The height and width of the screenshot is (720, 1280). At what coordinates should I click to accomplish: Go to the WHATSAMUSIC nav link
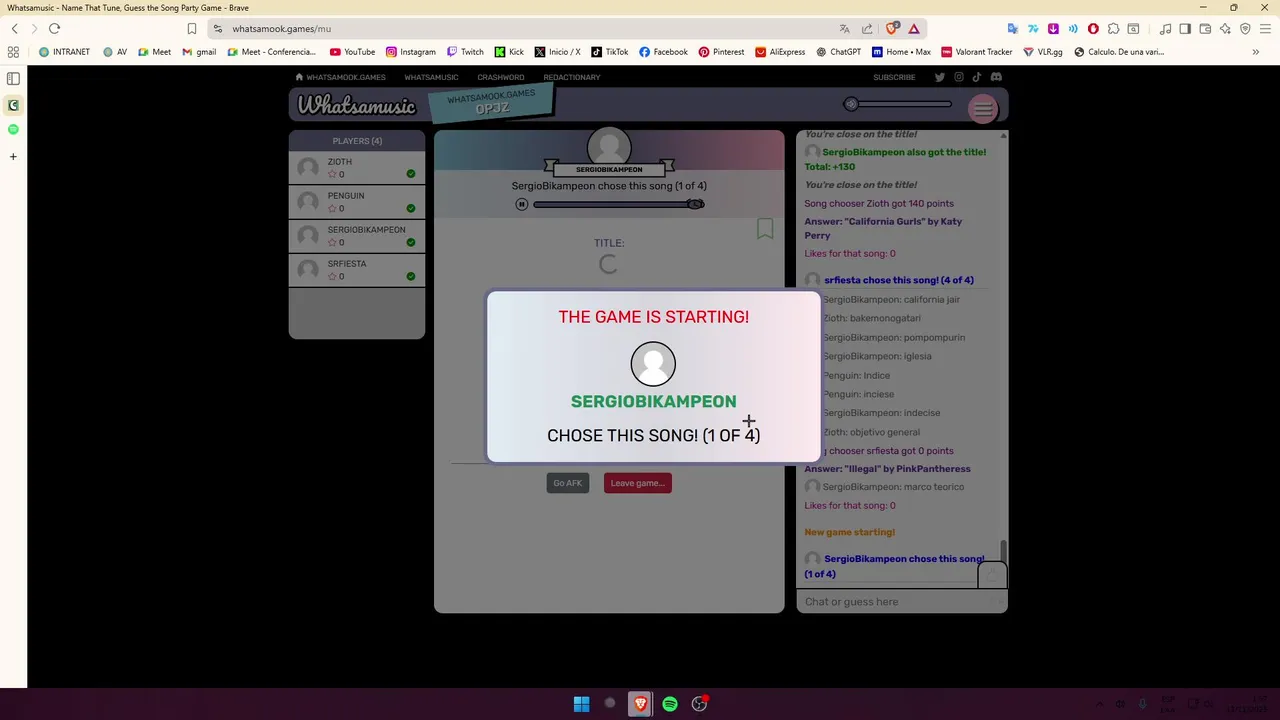431,77
